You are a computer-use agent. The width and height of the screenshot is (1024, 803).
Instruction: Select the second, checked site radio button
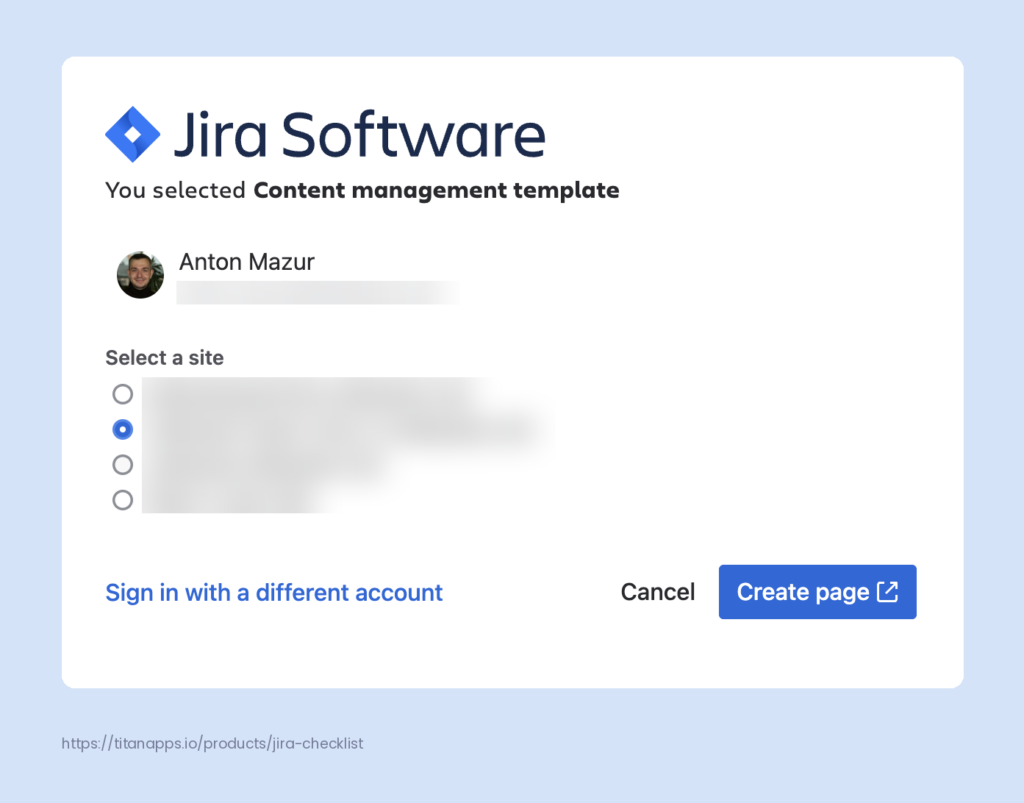(122, 429)
